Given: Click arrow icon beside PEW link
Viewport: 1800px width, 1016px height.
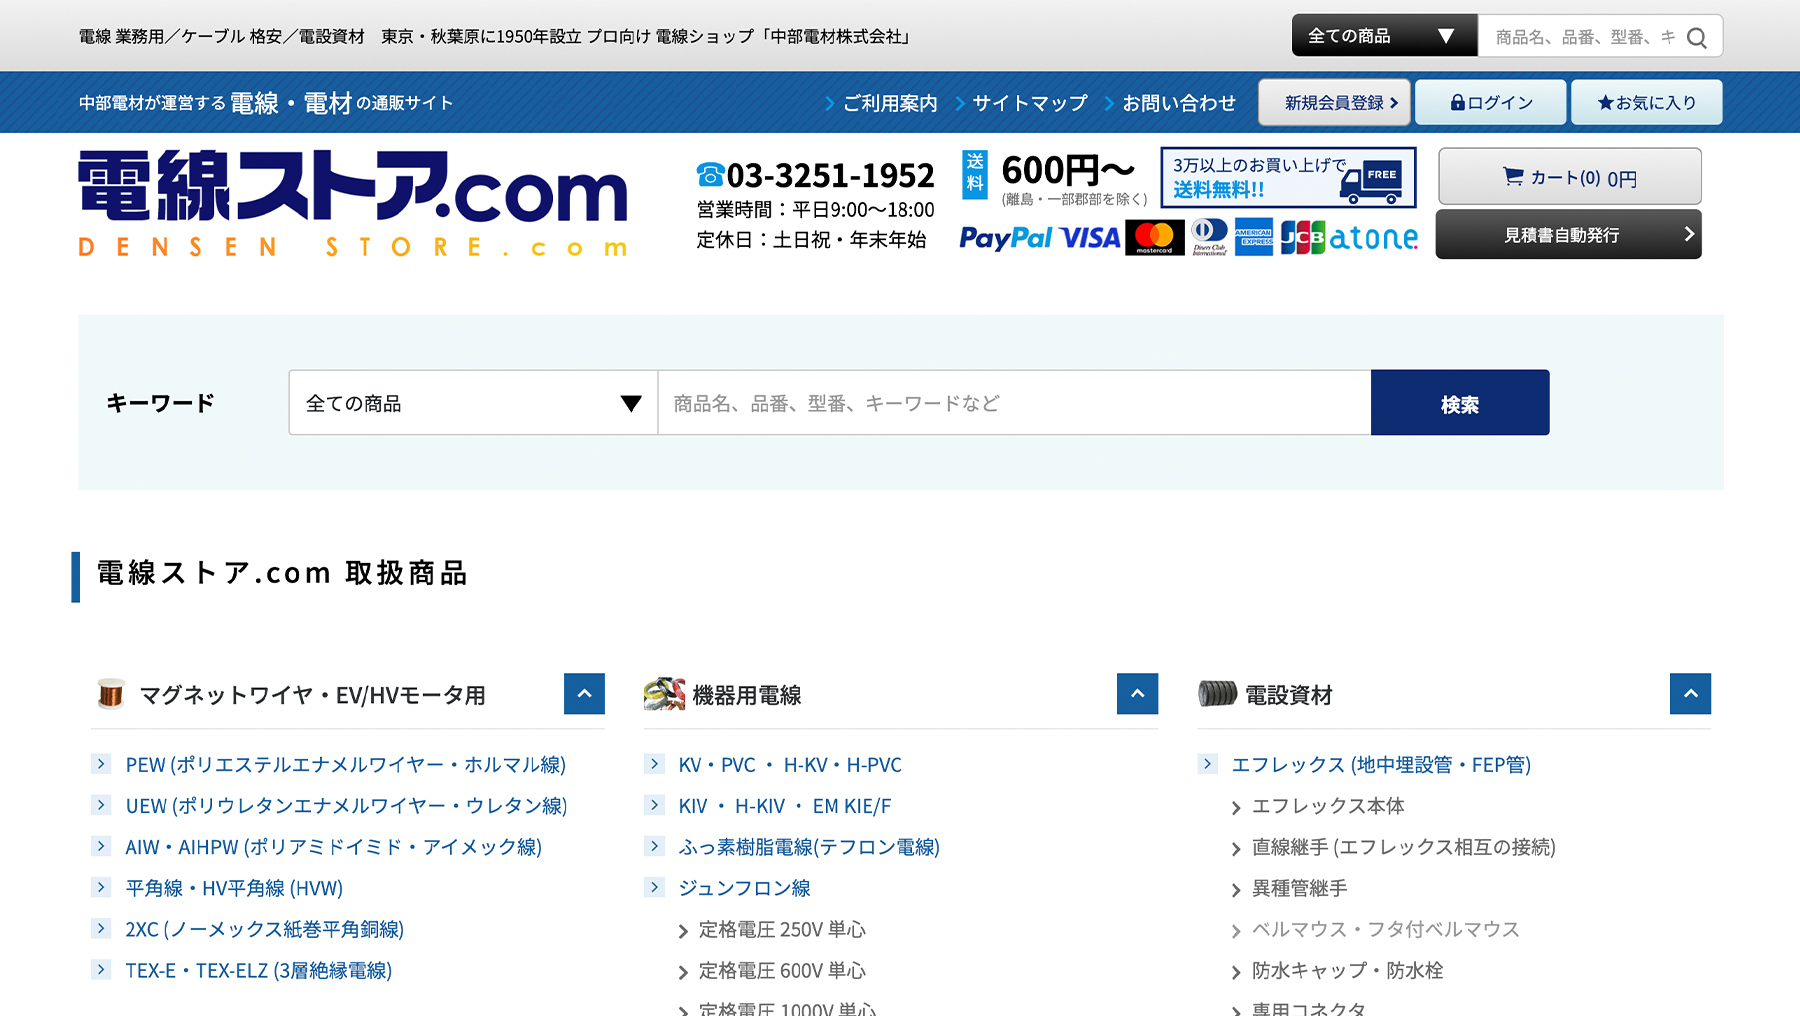Looking at the screenshot, I should pyautogui.click(x=101, y=764).
